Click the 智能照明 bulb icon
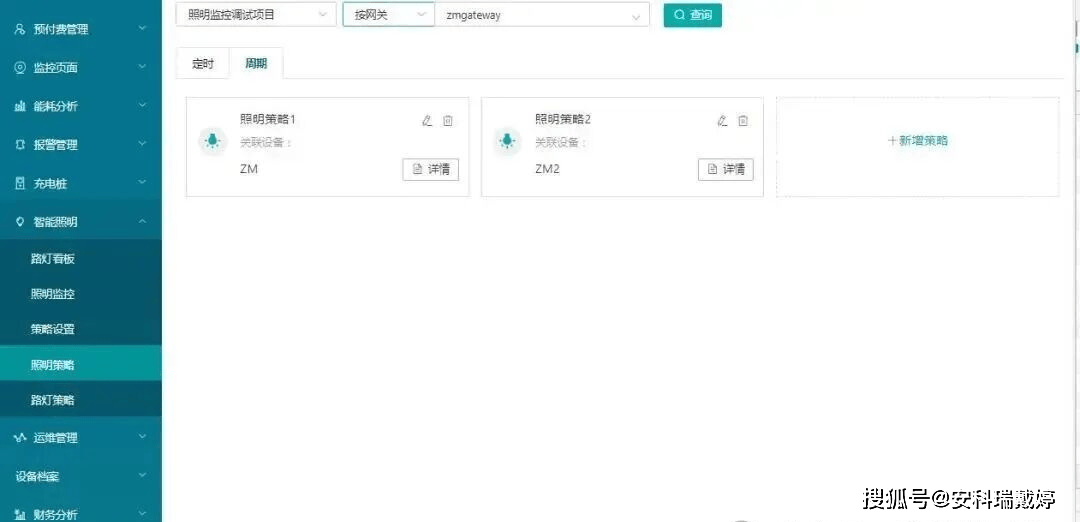The height and width of the screenshot is (522, 1080). [20, 222]
